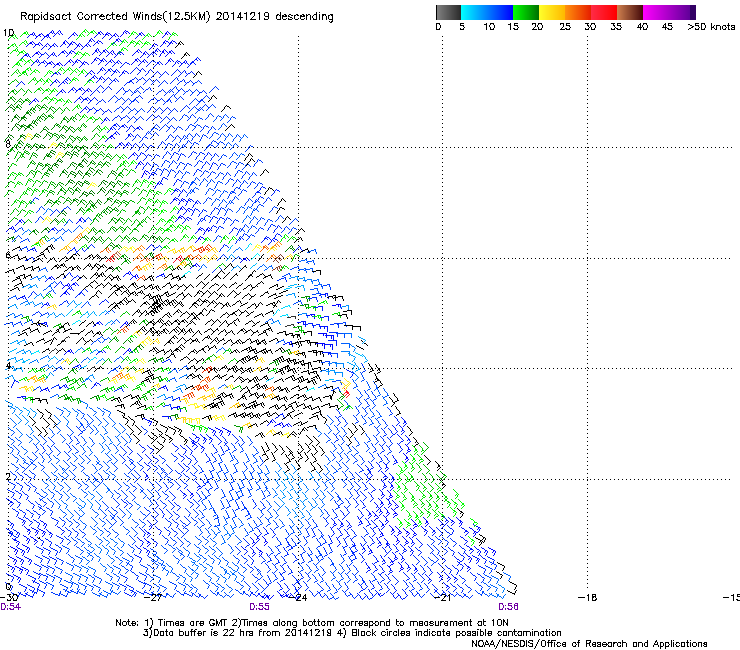Click the purple time marker '0:56'
Viewport: 740px width, 650px height.
[x=508, y=607]
